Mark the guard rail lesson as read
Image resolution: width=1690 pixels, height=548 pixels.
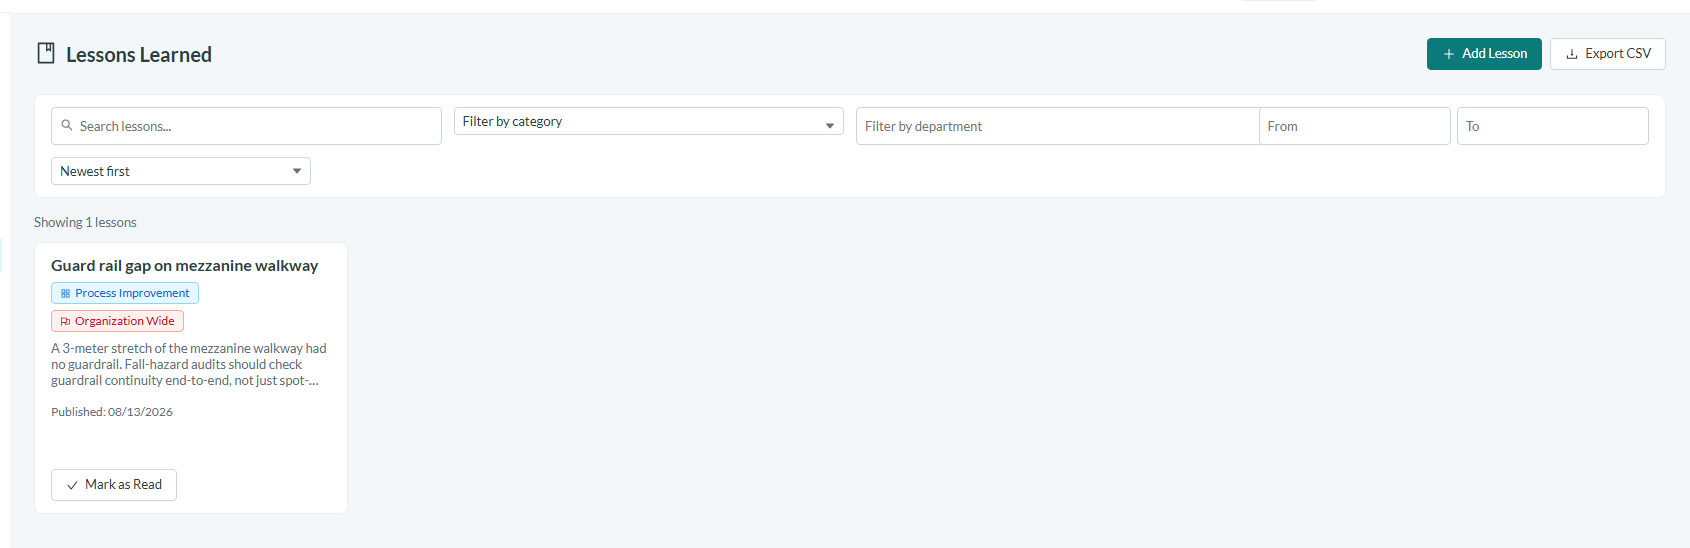[114, 485]
